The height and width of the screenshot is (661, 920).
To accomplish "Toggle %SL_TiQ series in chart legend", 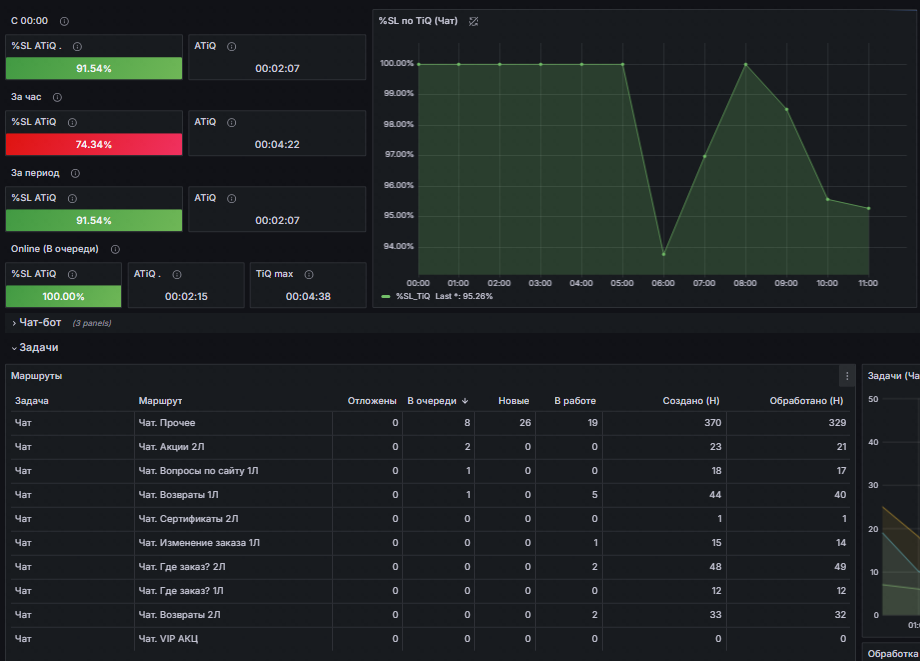I will click(x=412, y=296).
